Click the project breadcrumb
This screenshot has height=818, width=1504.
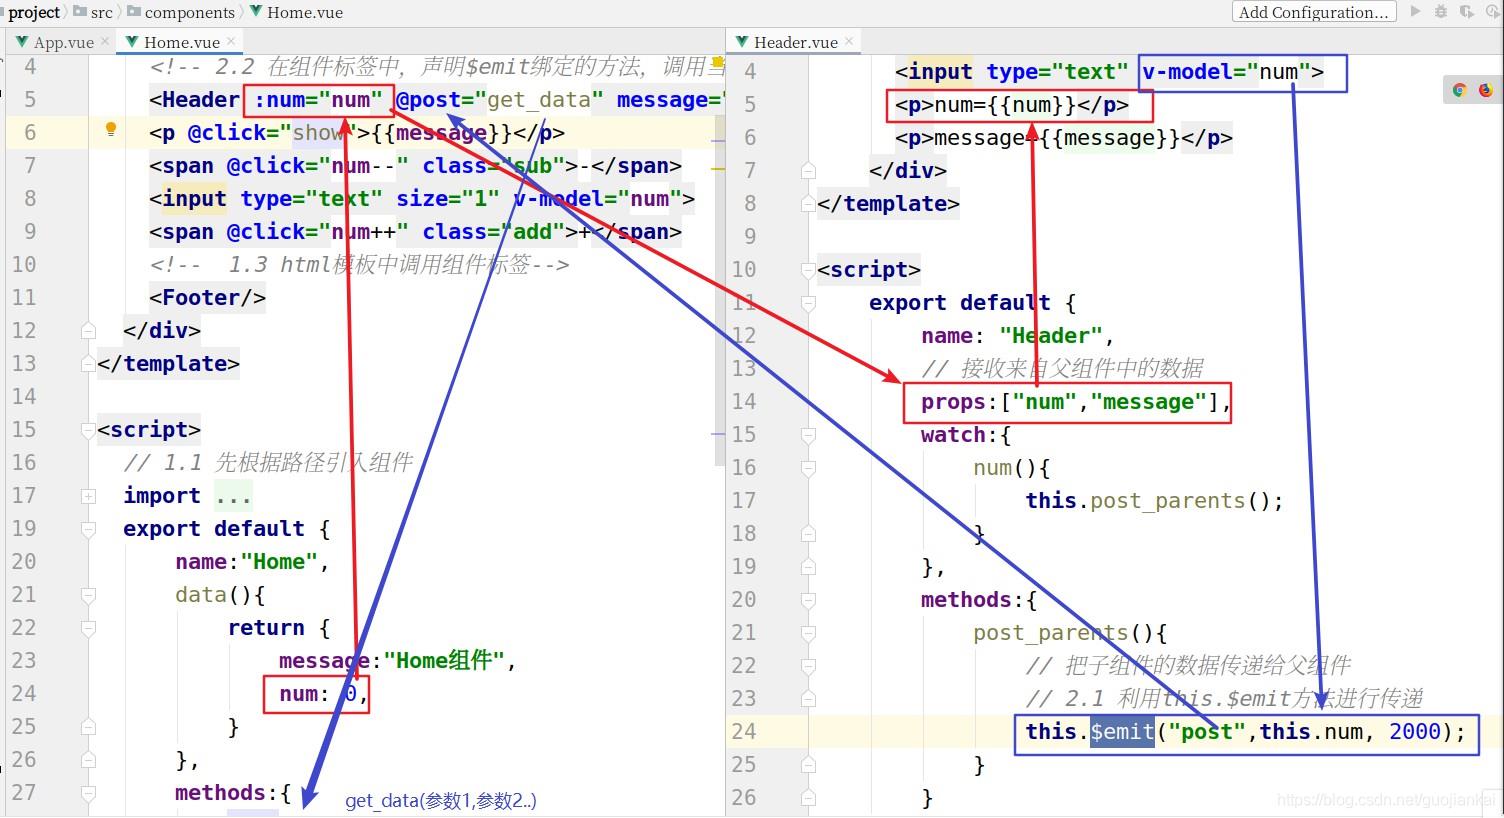(34, 12)
